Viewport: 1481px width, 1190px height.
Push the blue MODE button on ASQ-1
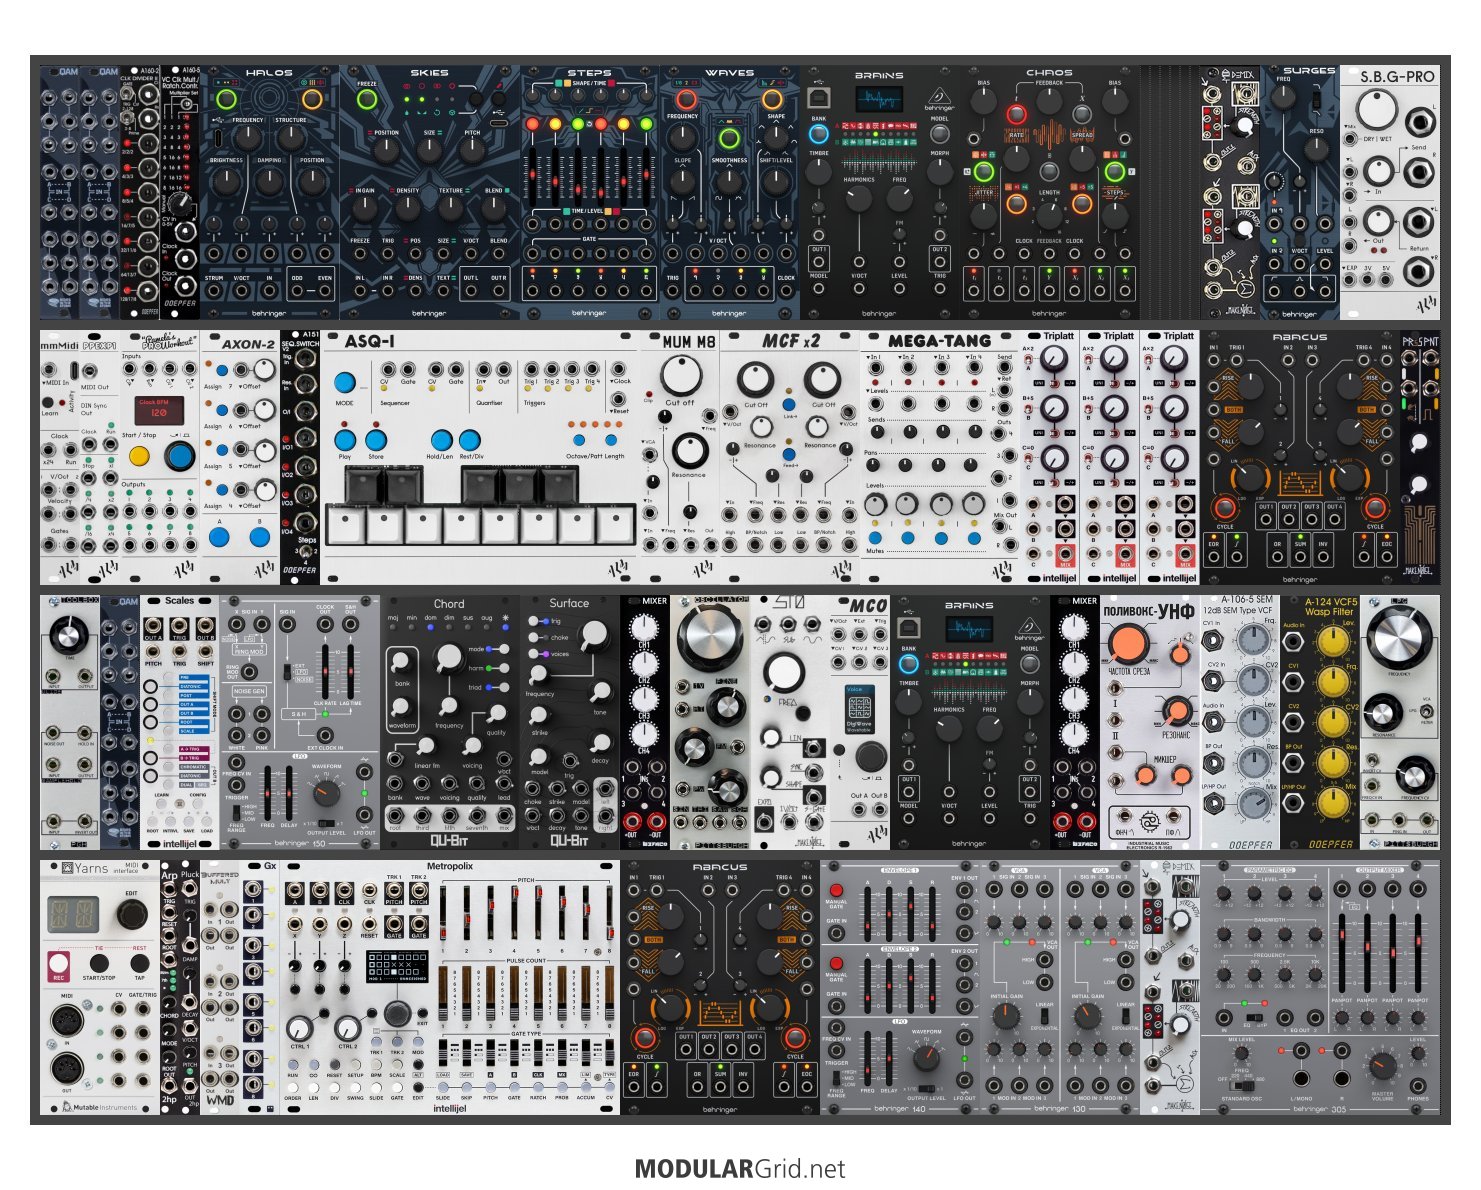(345, 382)
